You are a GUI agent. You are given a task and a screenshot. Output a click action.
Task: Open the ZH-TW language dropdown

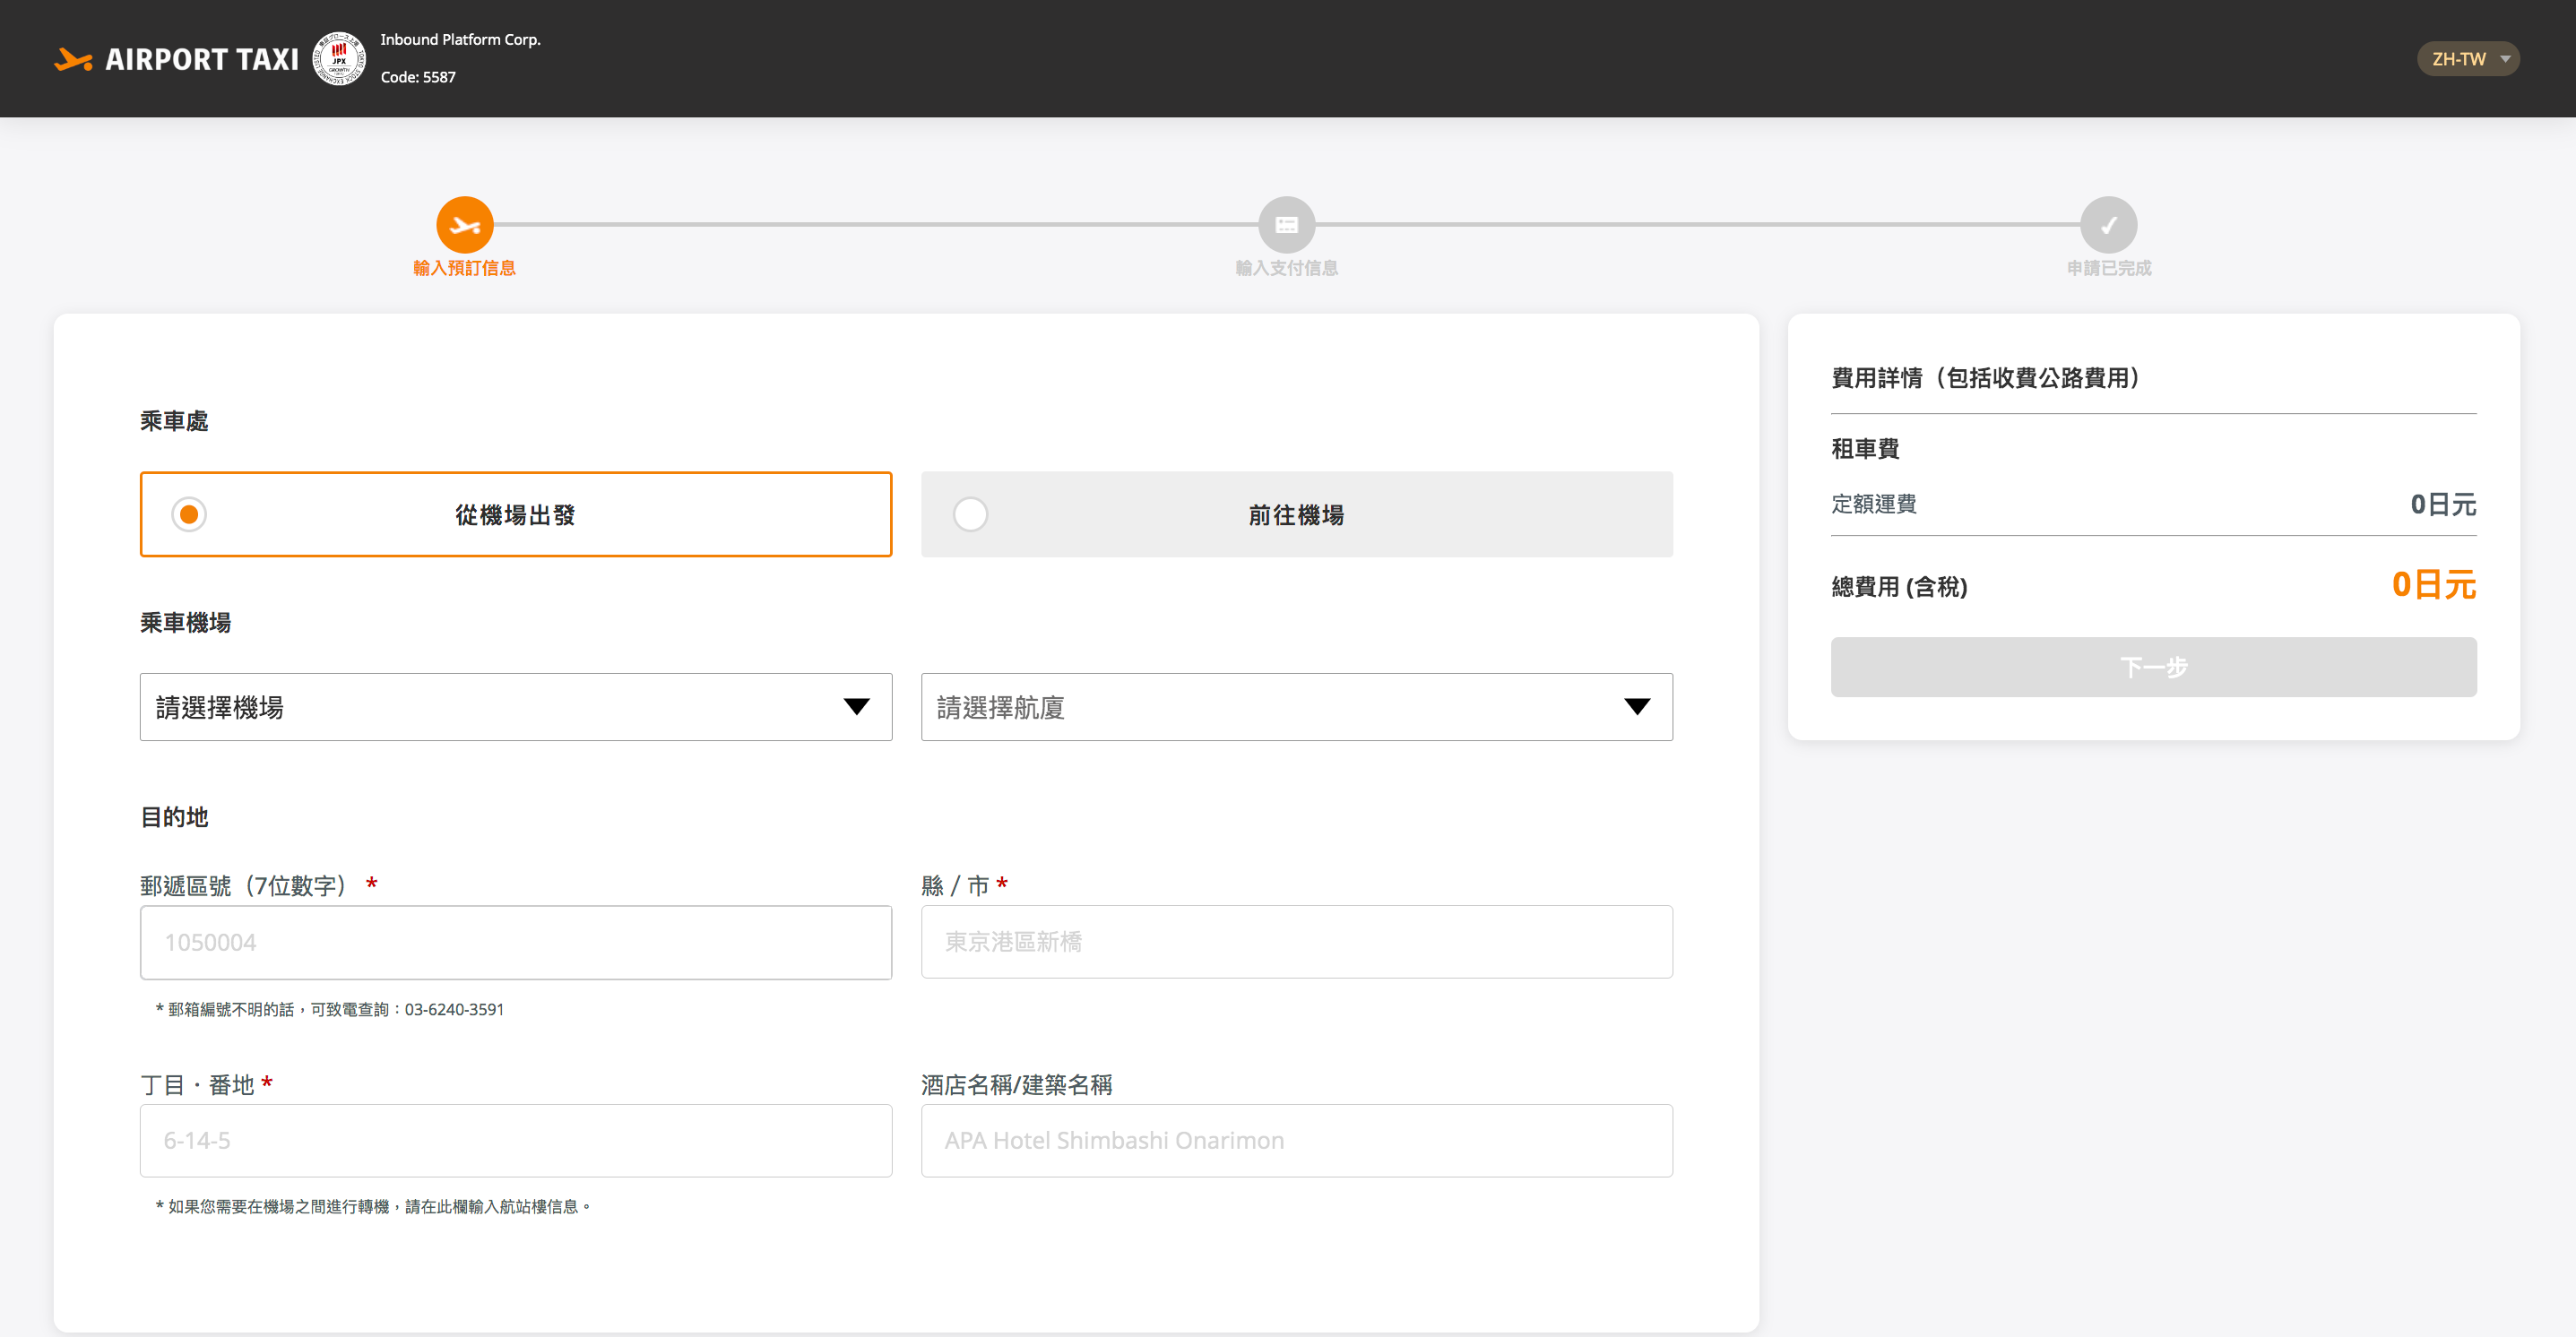(2467, 59)
